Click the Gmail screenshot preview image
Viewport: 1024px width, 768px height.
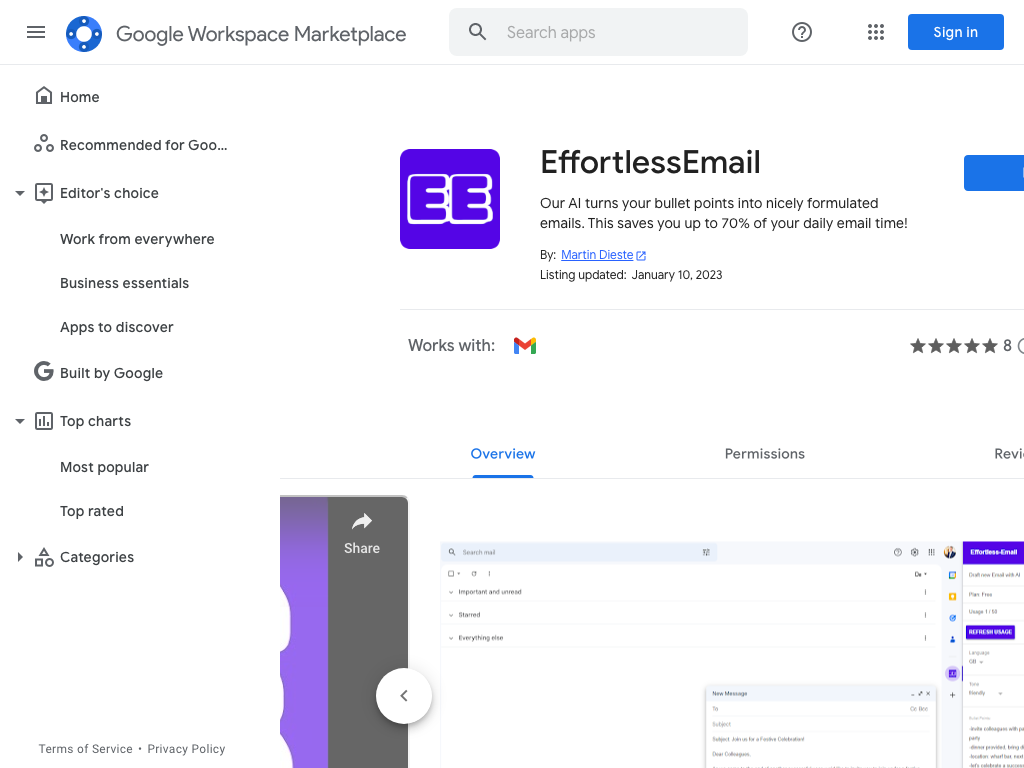[732, 654]
